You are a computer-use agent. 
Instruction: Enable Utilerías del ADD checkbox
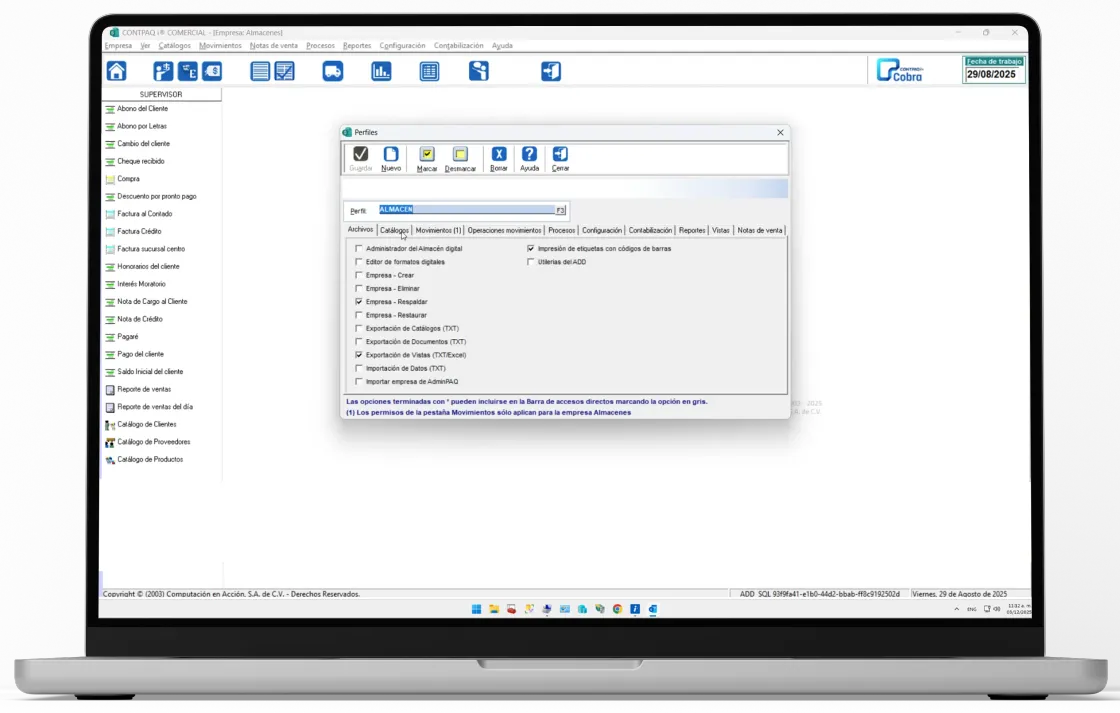click(531, 261)
